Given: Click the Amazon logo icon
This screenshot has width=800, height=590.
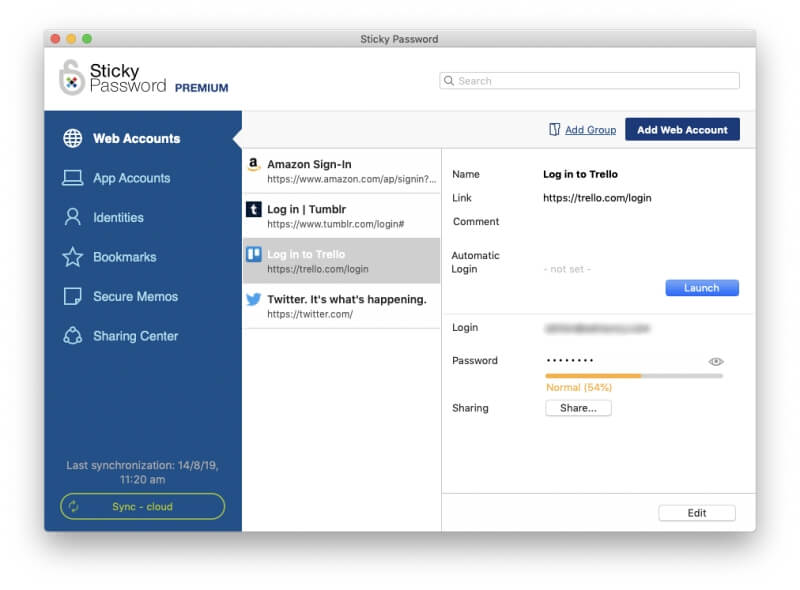Looking at the screenshot, I should (x=254, y=165).
